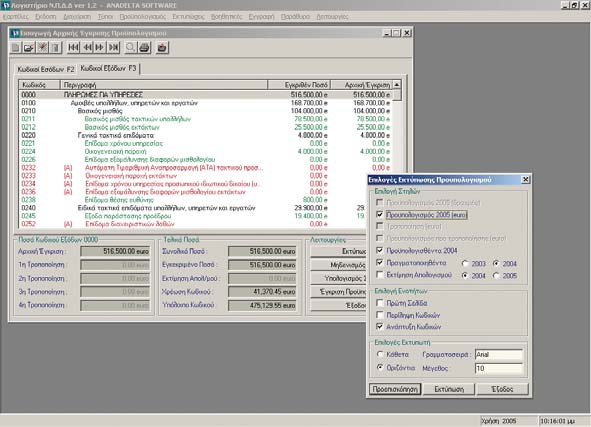Viewport: 591px width, 427px height.
Task: Select the 2003 radio for Πραγματοποιηθέντα
Action: (465, 263)
